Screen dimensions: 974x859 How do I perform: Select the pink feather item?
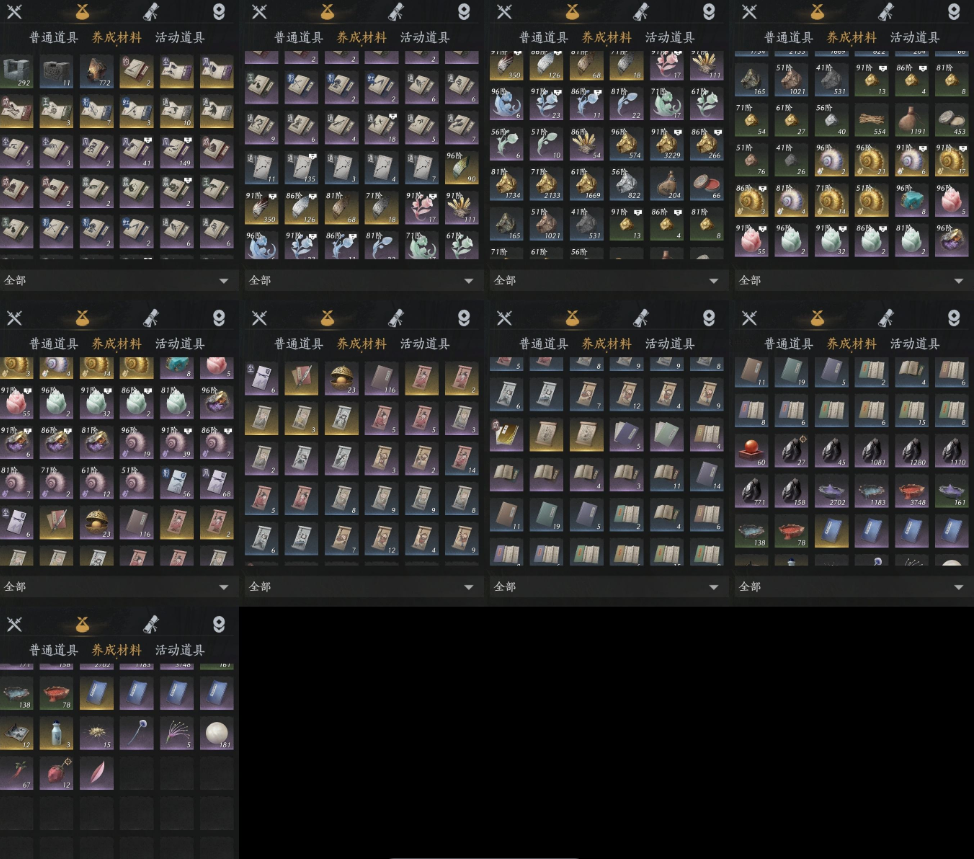97,774
